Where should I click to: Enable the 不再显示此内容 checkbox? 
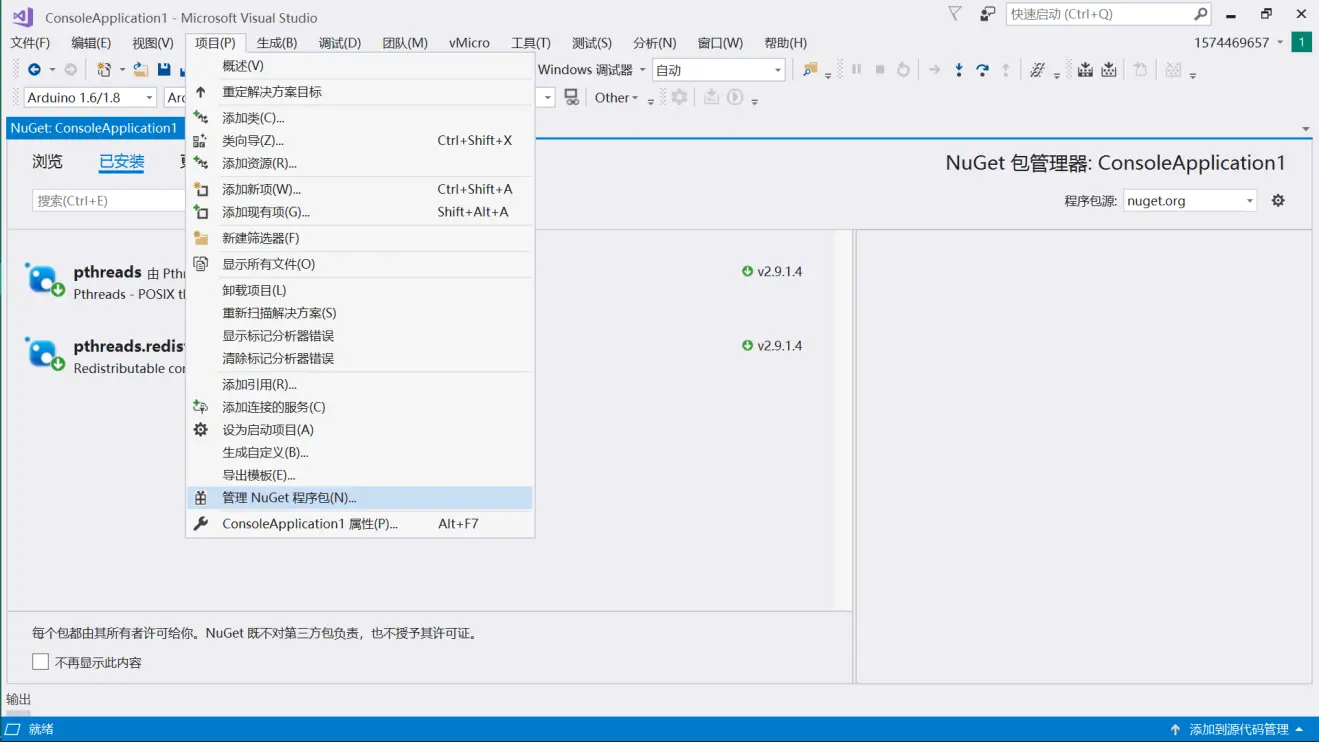(40, 661)
